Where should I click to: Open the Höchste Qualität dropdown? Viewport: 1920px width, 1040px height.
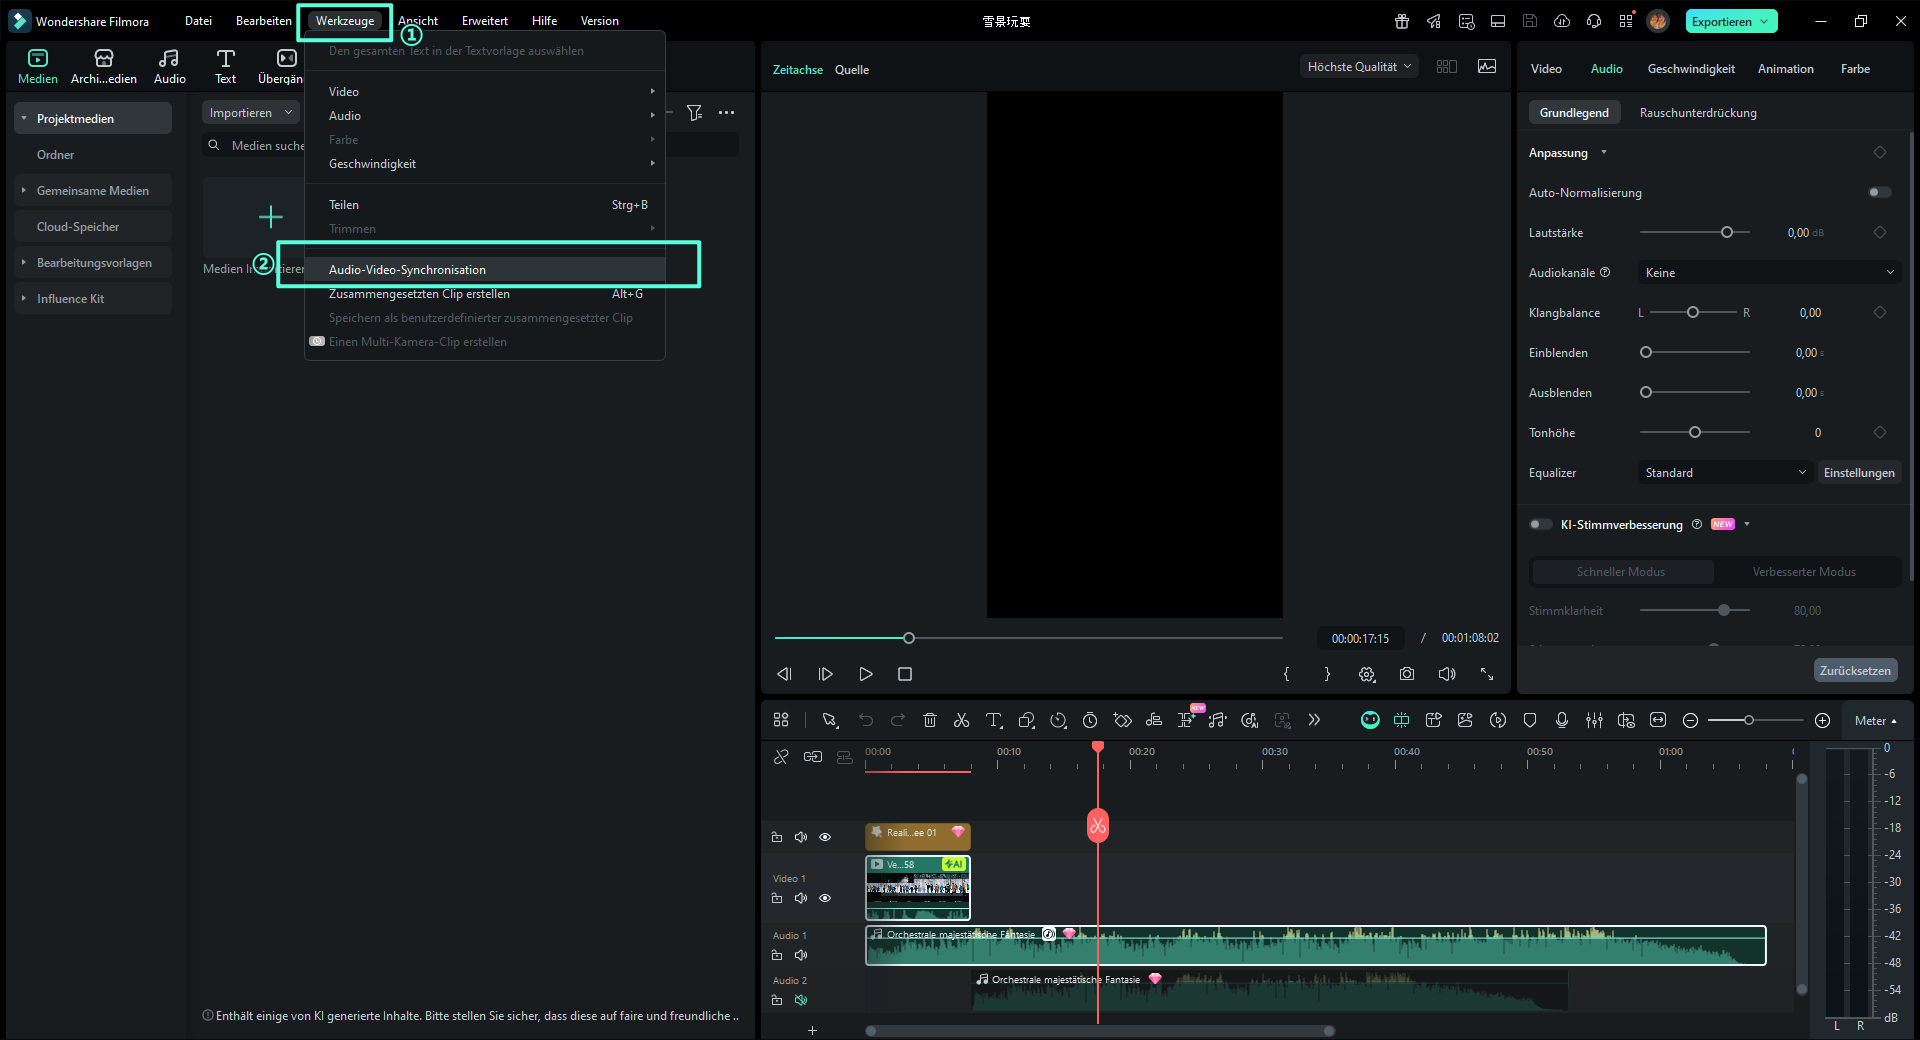coord(1357,65)
